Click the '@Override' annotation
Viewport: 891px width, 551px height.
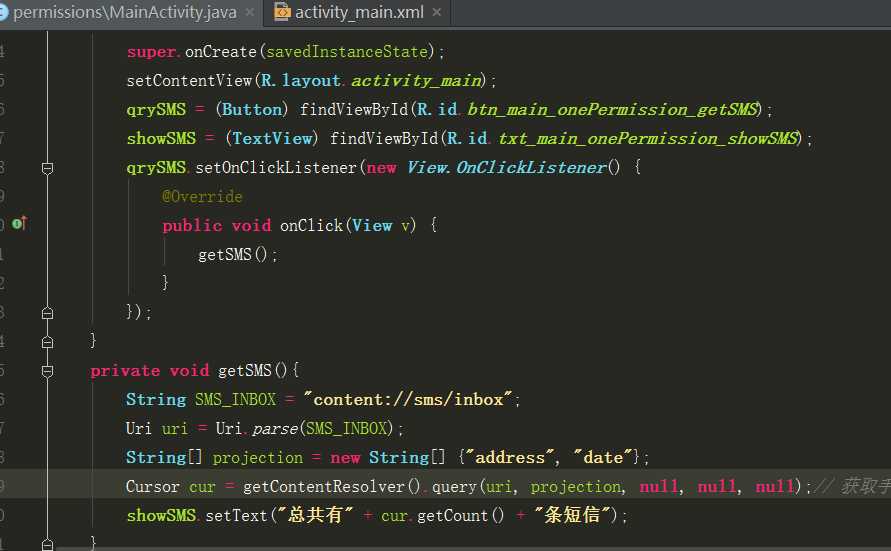[202, 197]
